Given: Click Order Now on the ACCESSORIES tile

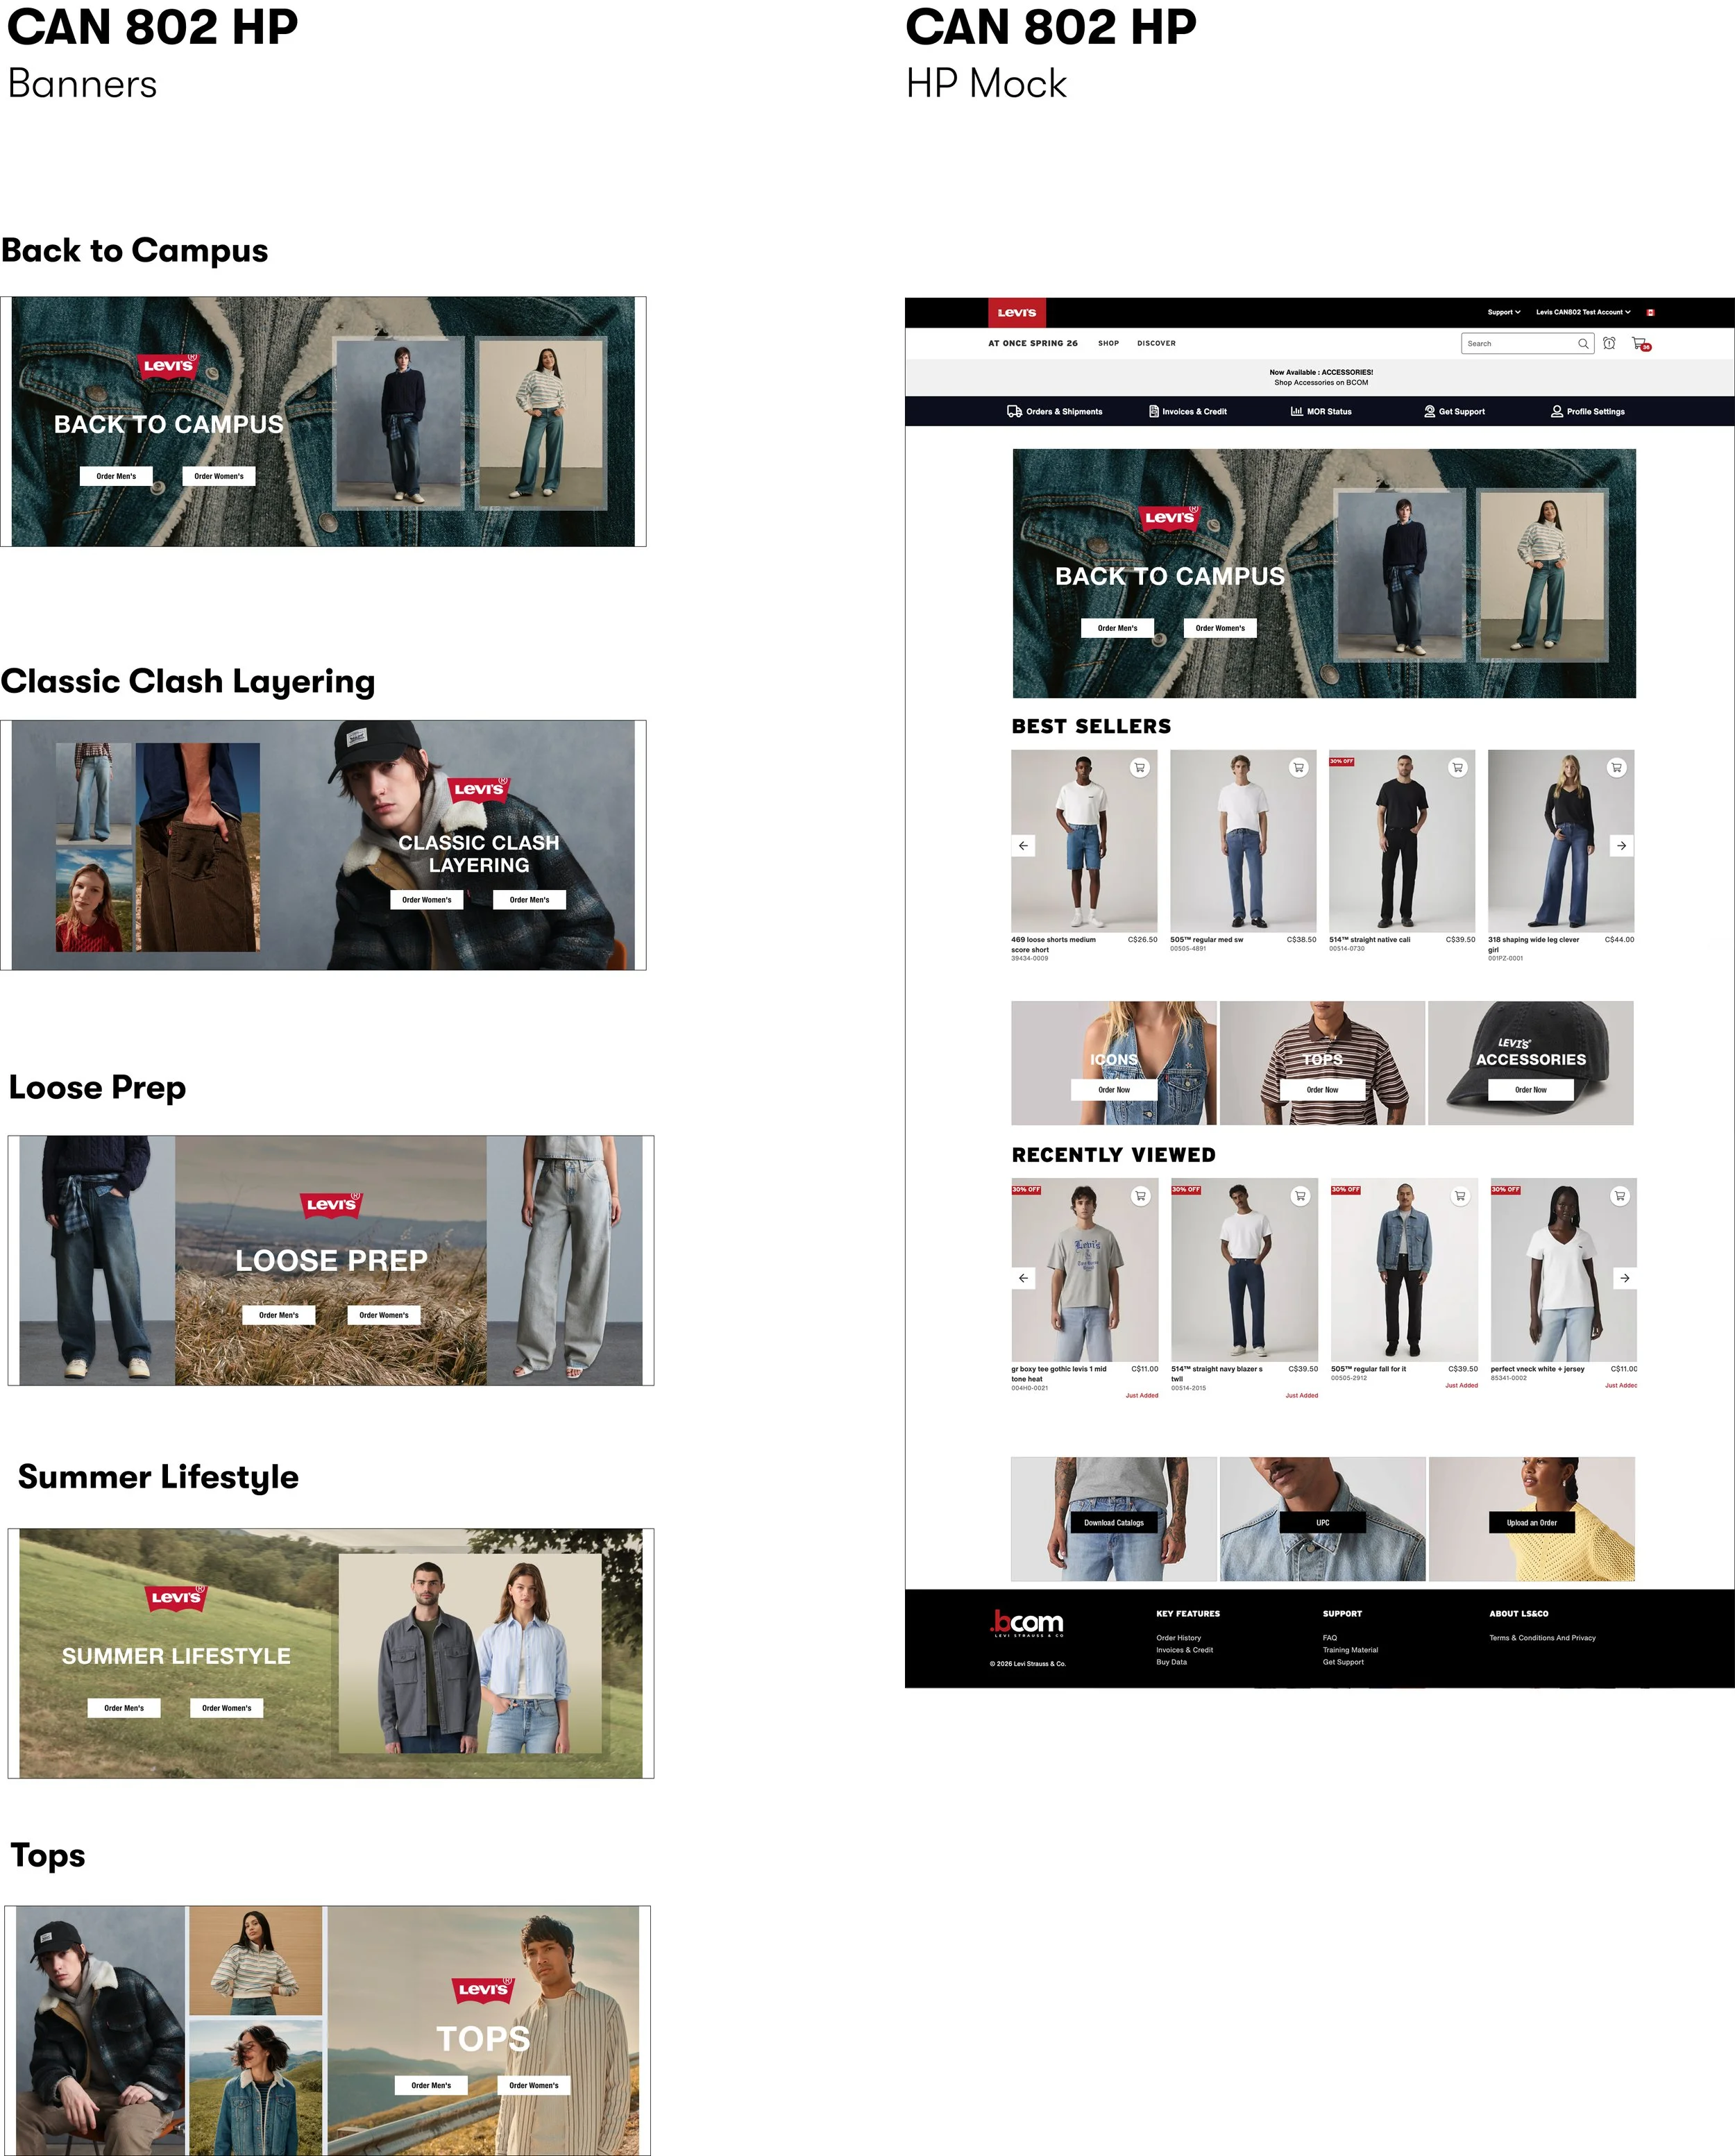Looking at the screenshot, I should tap(1531, 1090).
